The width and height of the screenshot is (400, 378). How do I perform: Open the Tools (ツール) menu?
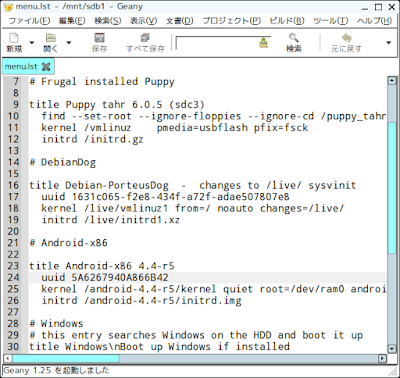331,21
